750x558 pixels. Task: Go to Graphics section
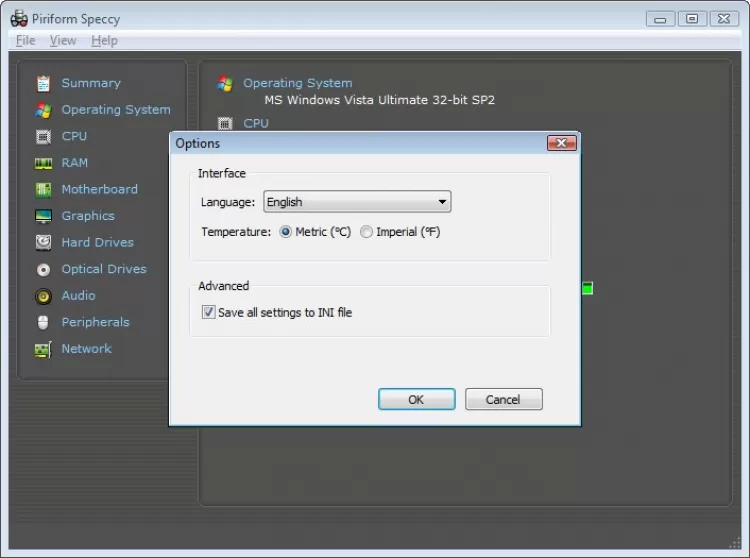click(88, 216)
